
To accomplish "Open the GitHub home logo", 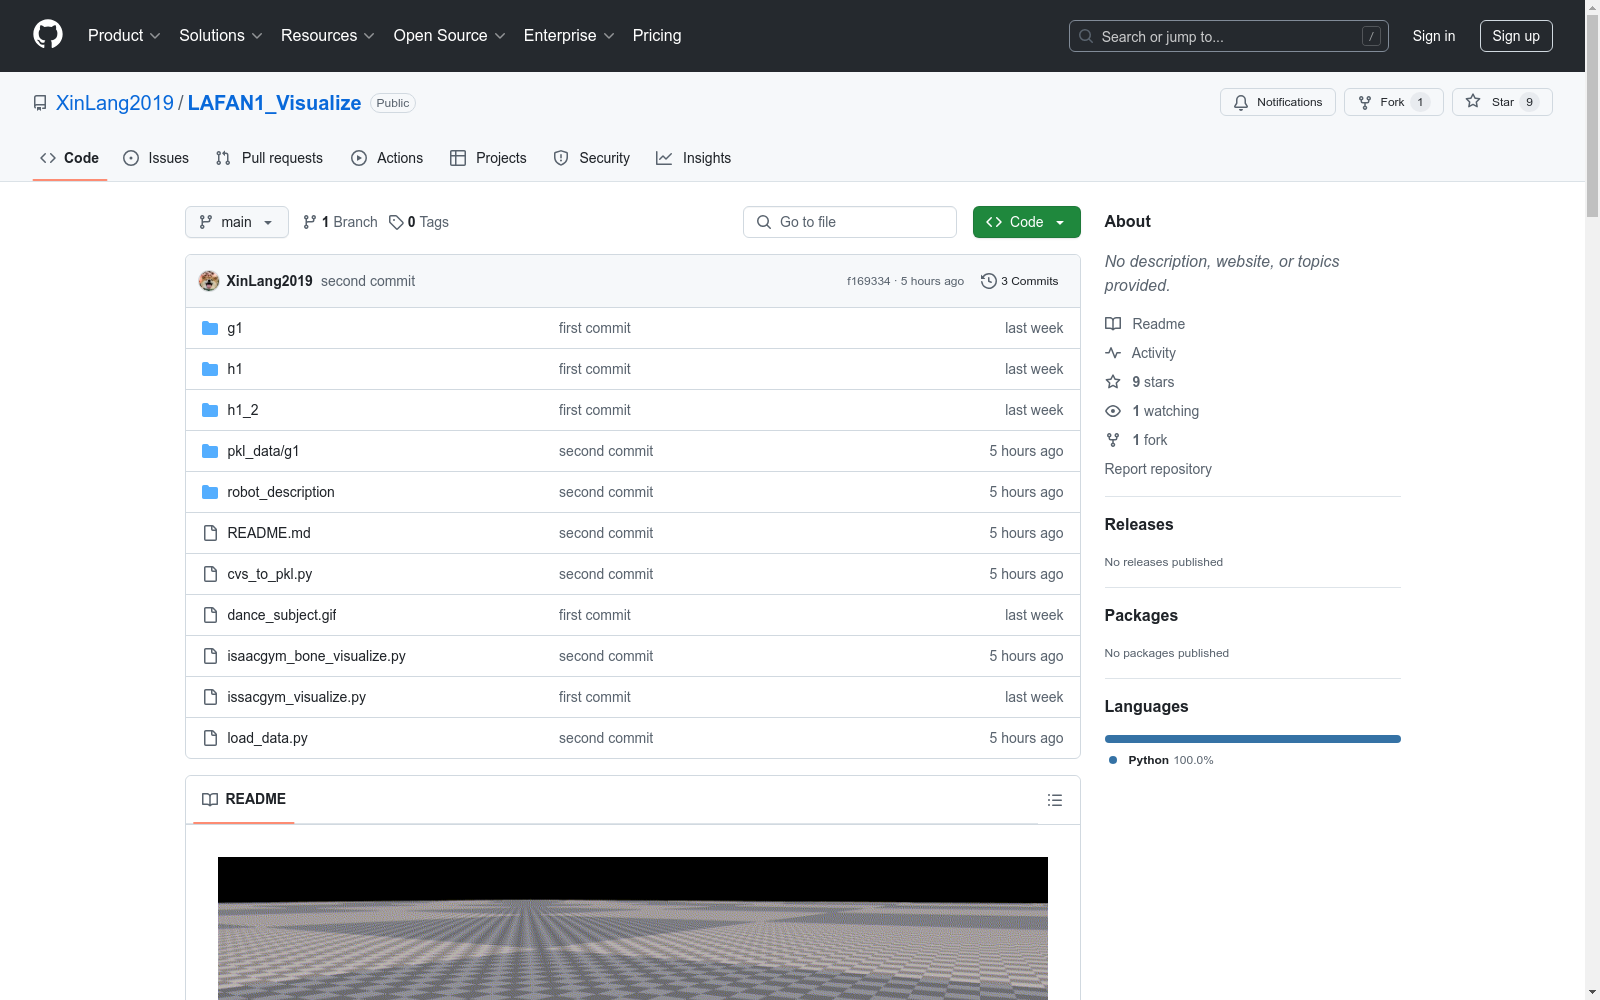I will [x=48, y=35].
